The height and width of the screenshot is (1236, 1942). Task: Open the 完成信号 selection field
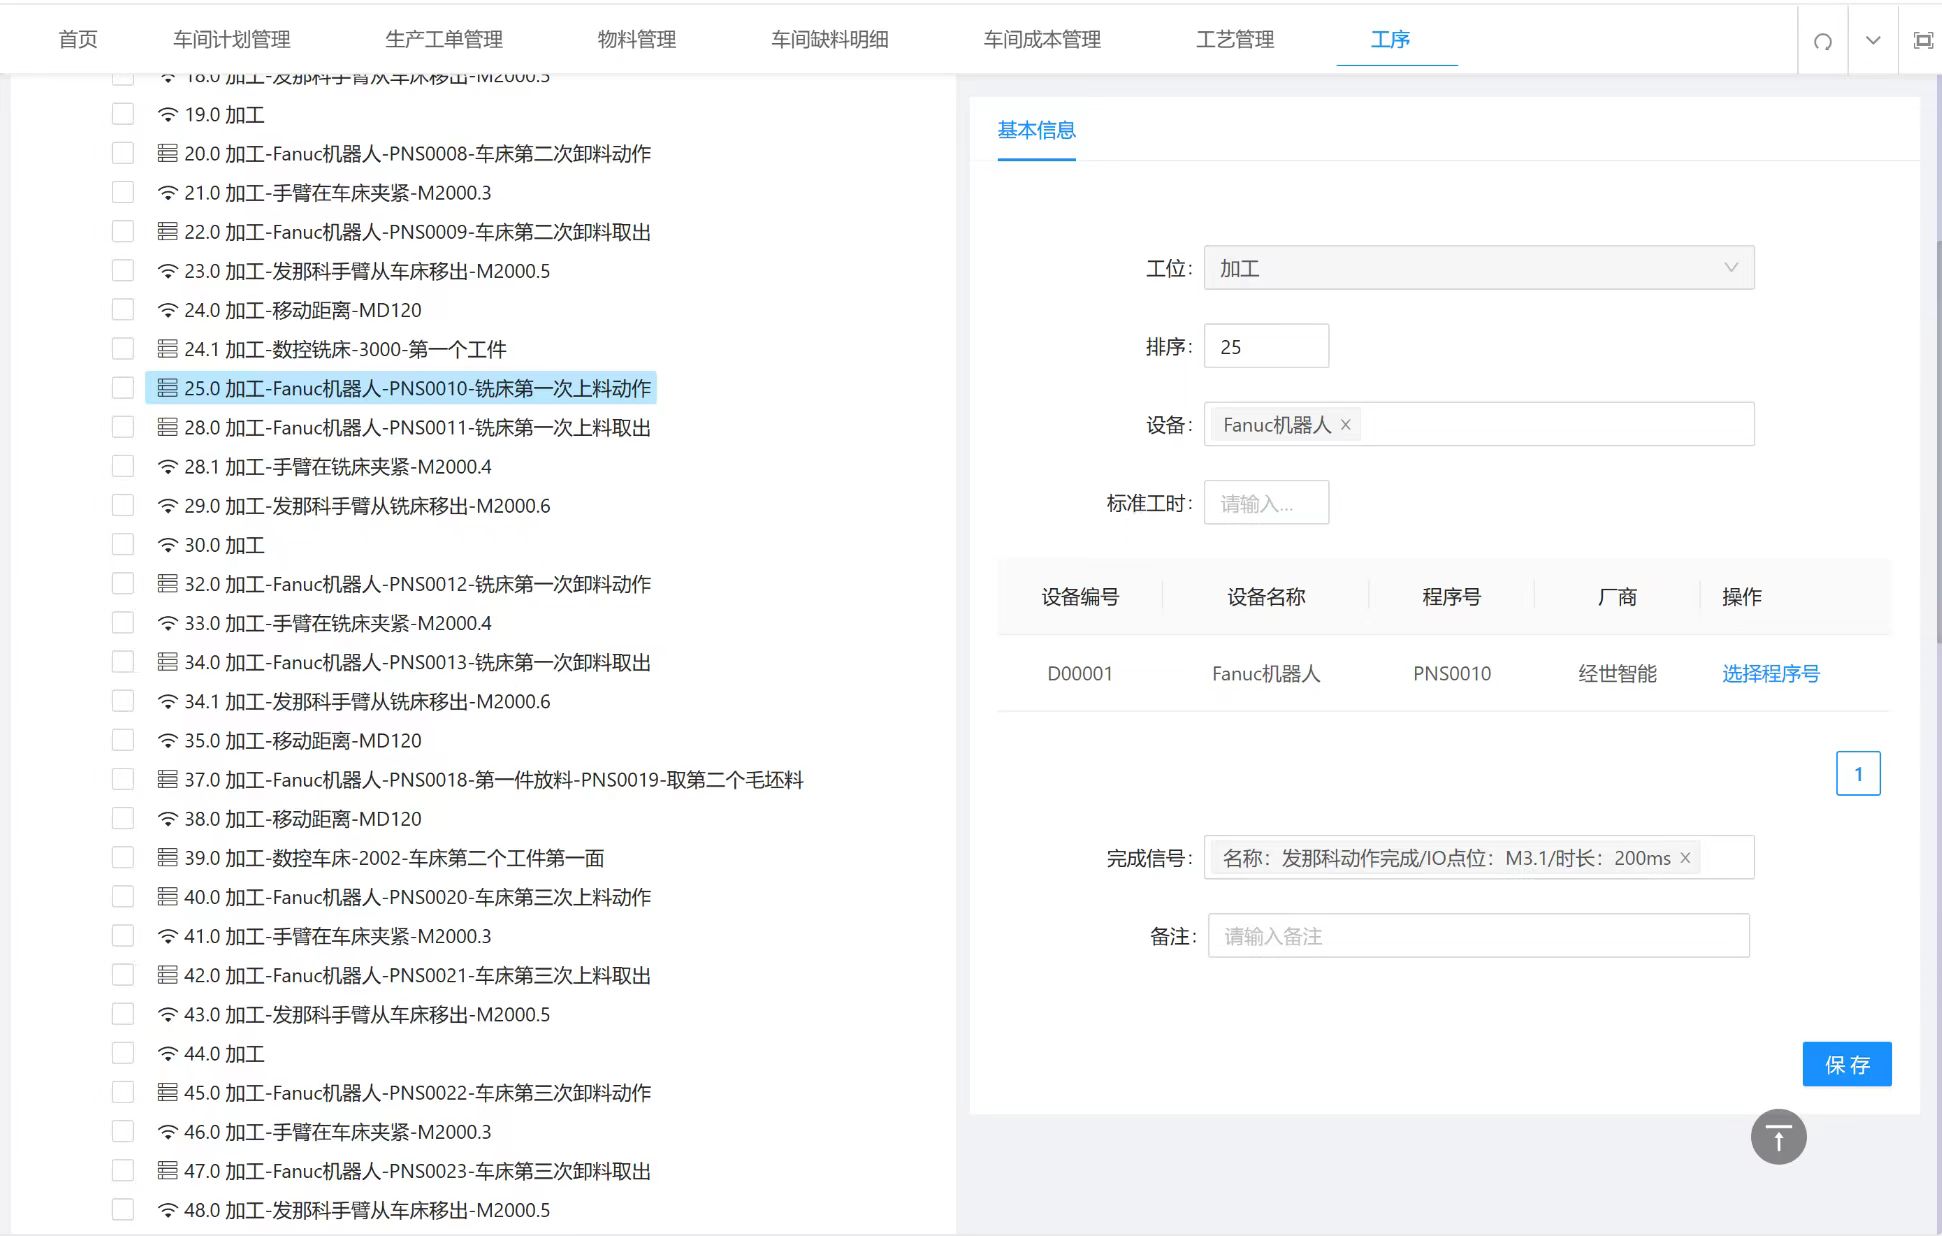coord(1479,857)
